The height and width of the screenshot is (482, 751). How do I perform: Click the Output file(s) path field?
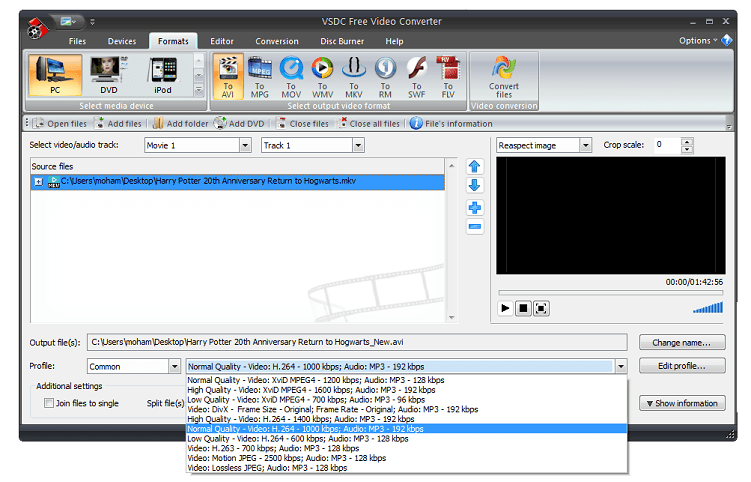(357, 342)
